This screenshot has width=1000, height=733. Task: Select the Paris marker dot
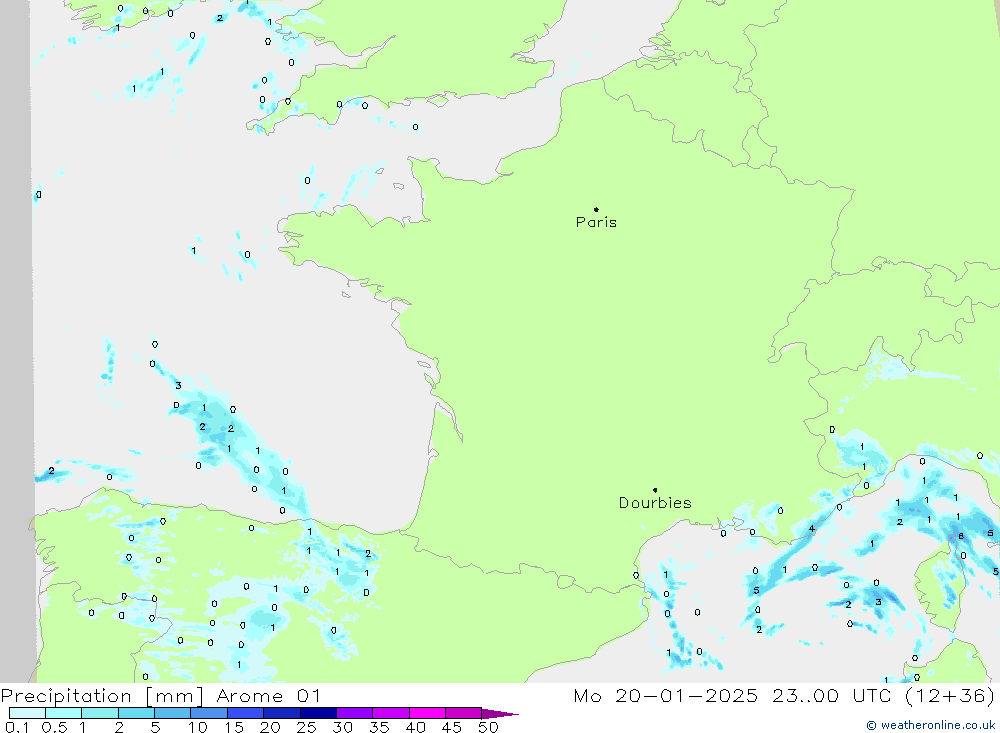(x=596, y=209)
